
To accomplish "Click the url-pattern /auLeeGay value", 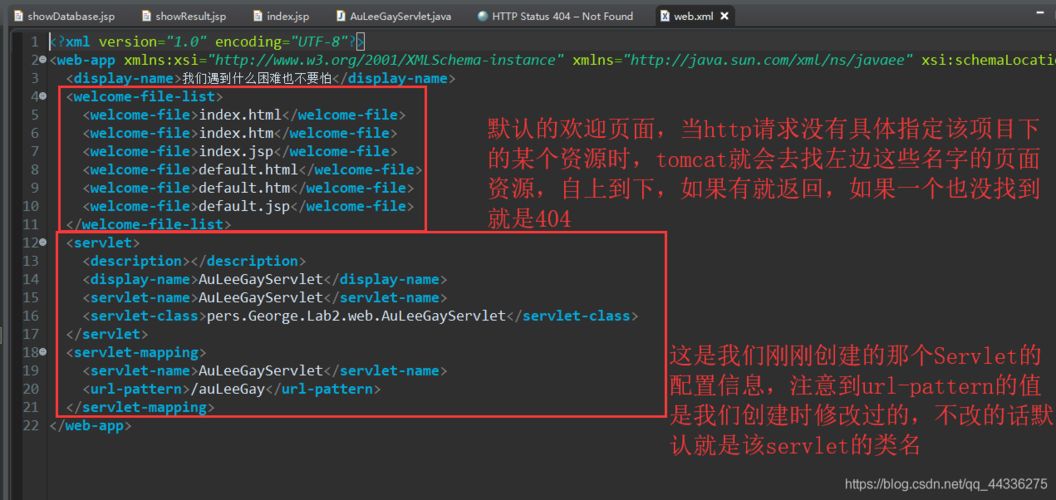I will pos(229,388).
